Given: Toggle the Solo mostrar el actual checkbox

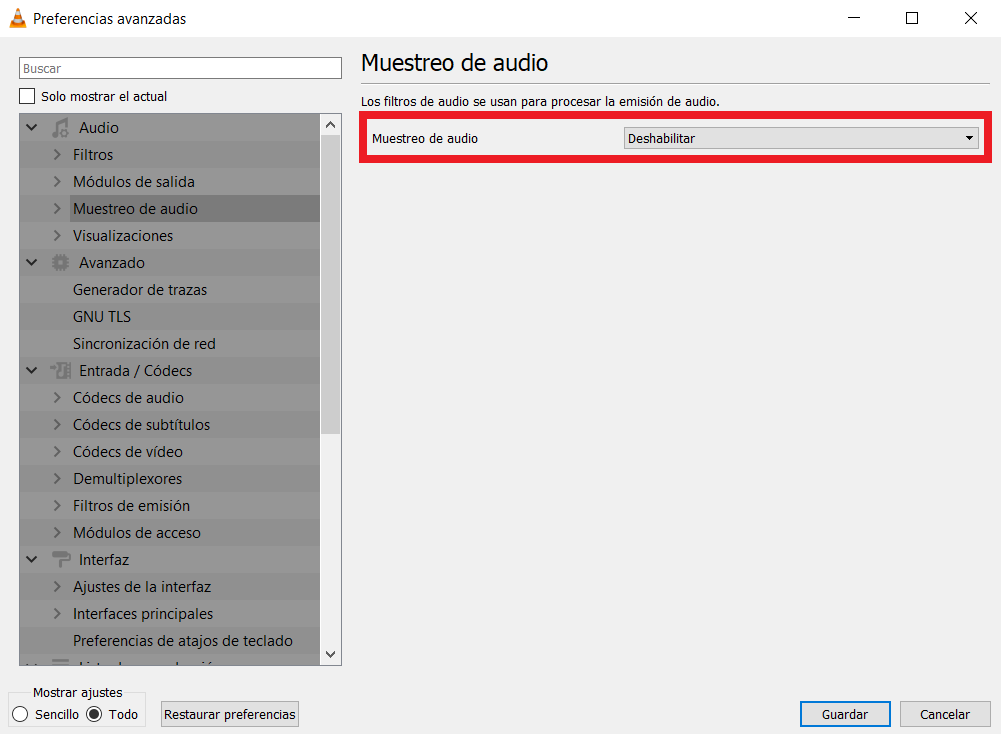Looking at the screenshot, I should click(27, 96).
